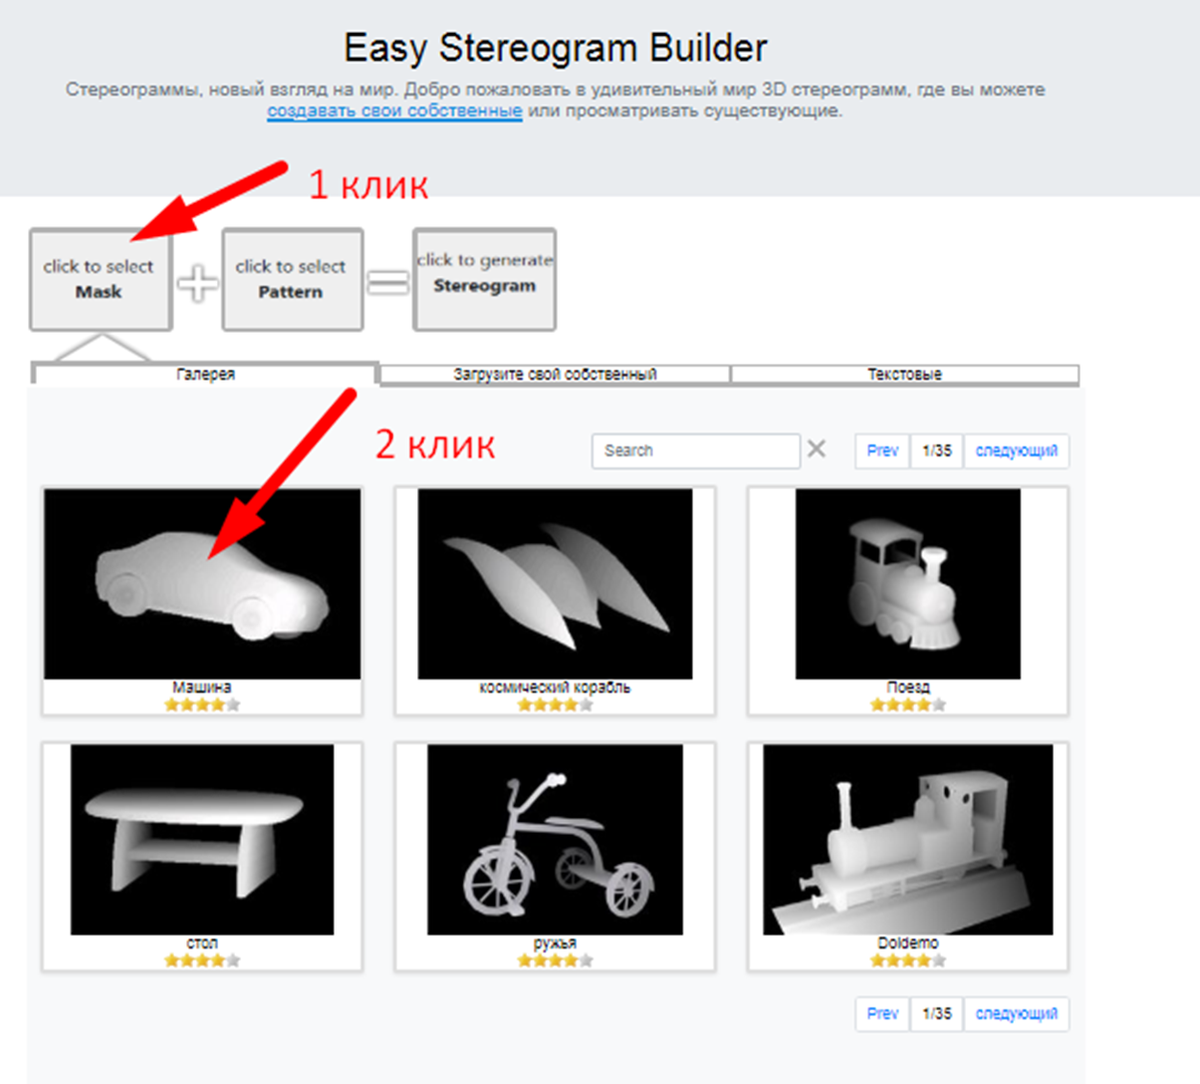
Task: Rate Машина using its star rating
Action: pos(202,705)
